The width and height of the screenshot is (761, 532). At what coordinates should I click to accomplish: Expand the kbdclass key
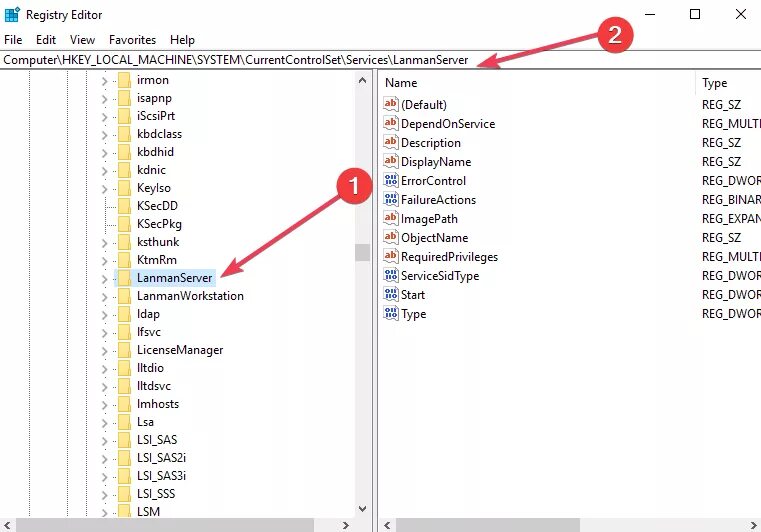pyautogui.click(x=104, y=135)
